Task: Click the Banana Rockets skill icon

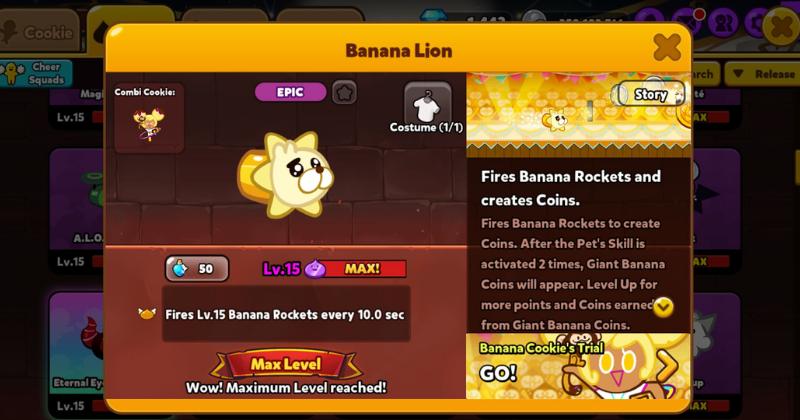Action: tap(147, 313)
